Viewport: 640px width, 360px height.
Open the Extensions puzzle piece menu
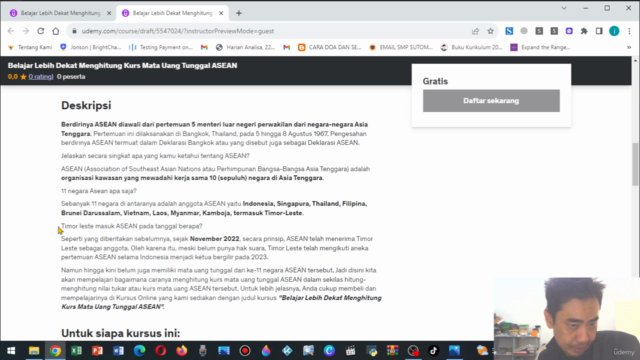[x=584, y=31]
